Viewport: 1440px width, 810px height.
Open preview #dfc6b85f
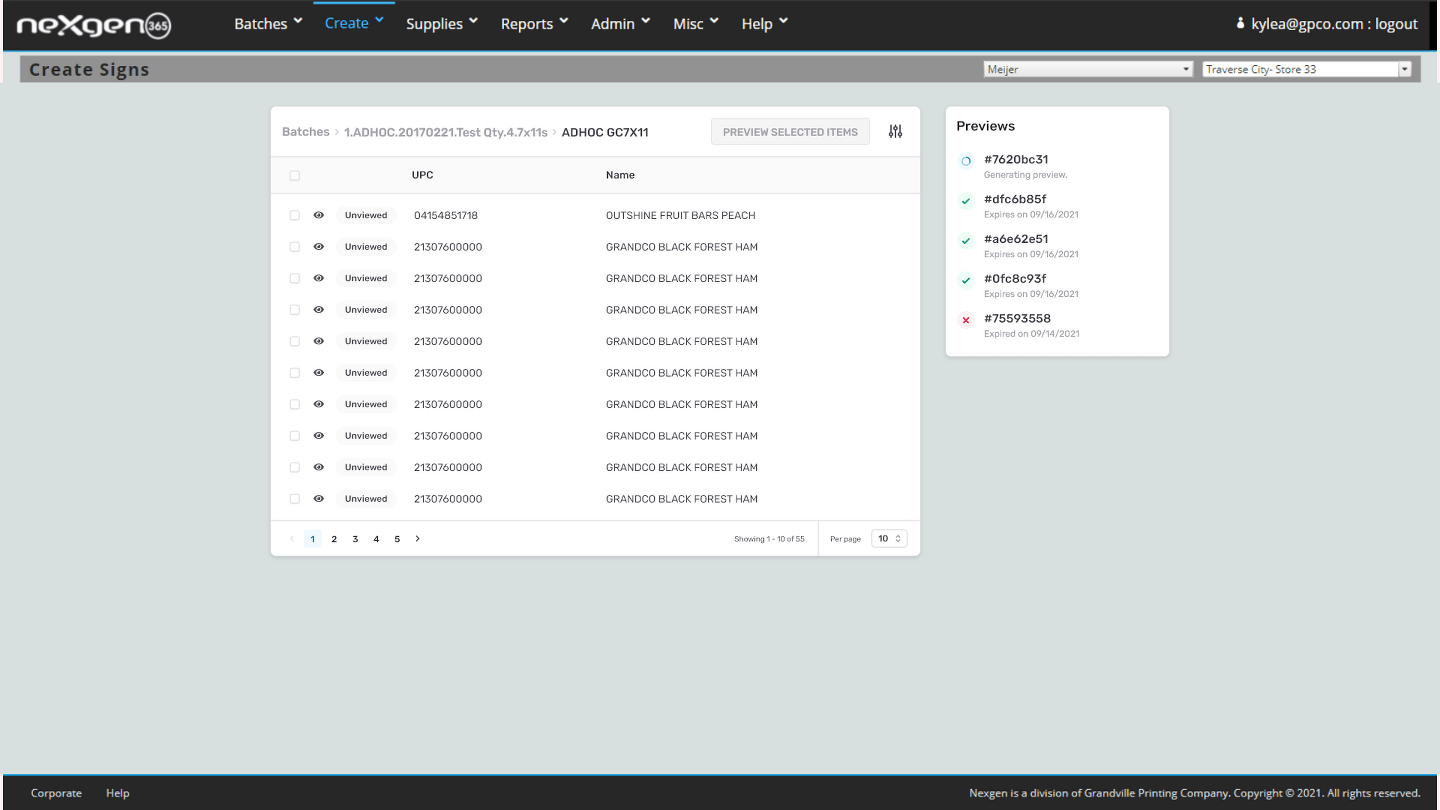1015,199
